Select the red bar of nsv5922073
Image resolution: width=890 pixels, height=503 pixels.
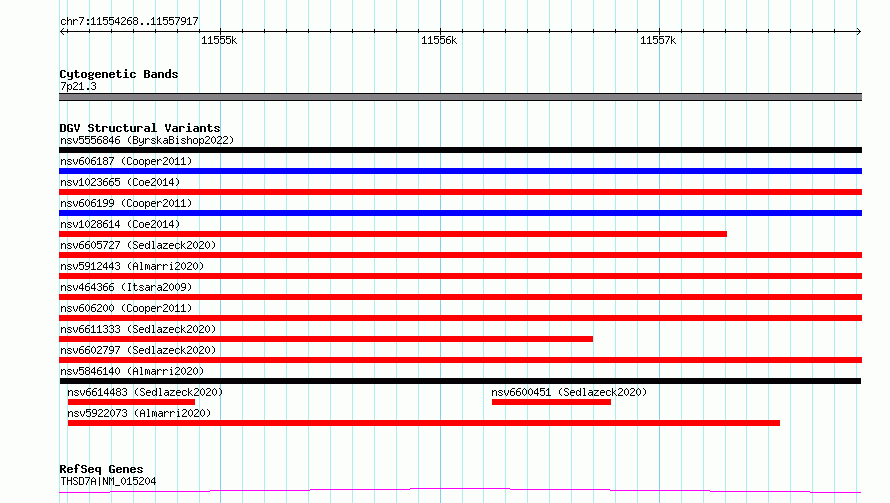pyautogui.click(x=423, y=423)
